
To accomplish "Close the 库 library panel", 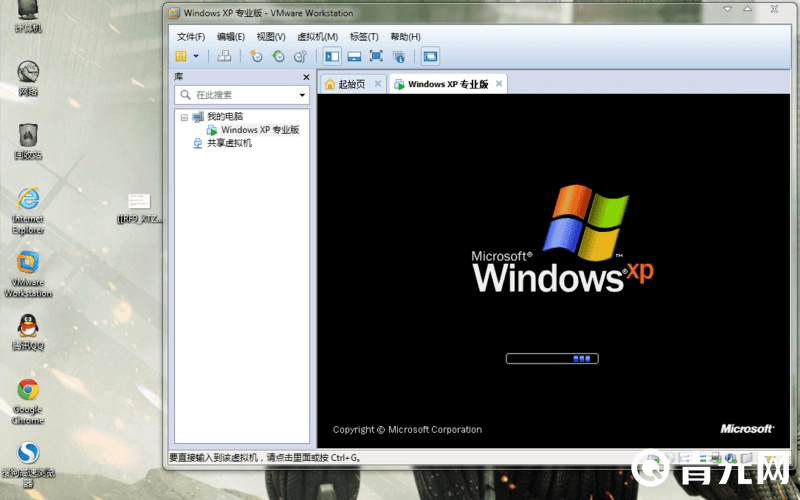I will (x=306, y=77).
